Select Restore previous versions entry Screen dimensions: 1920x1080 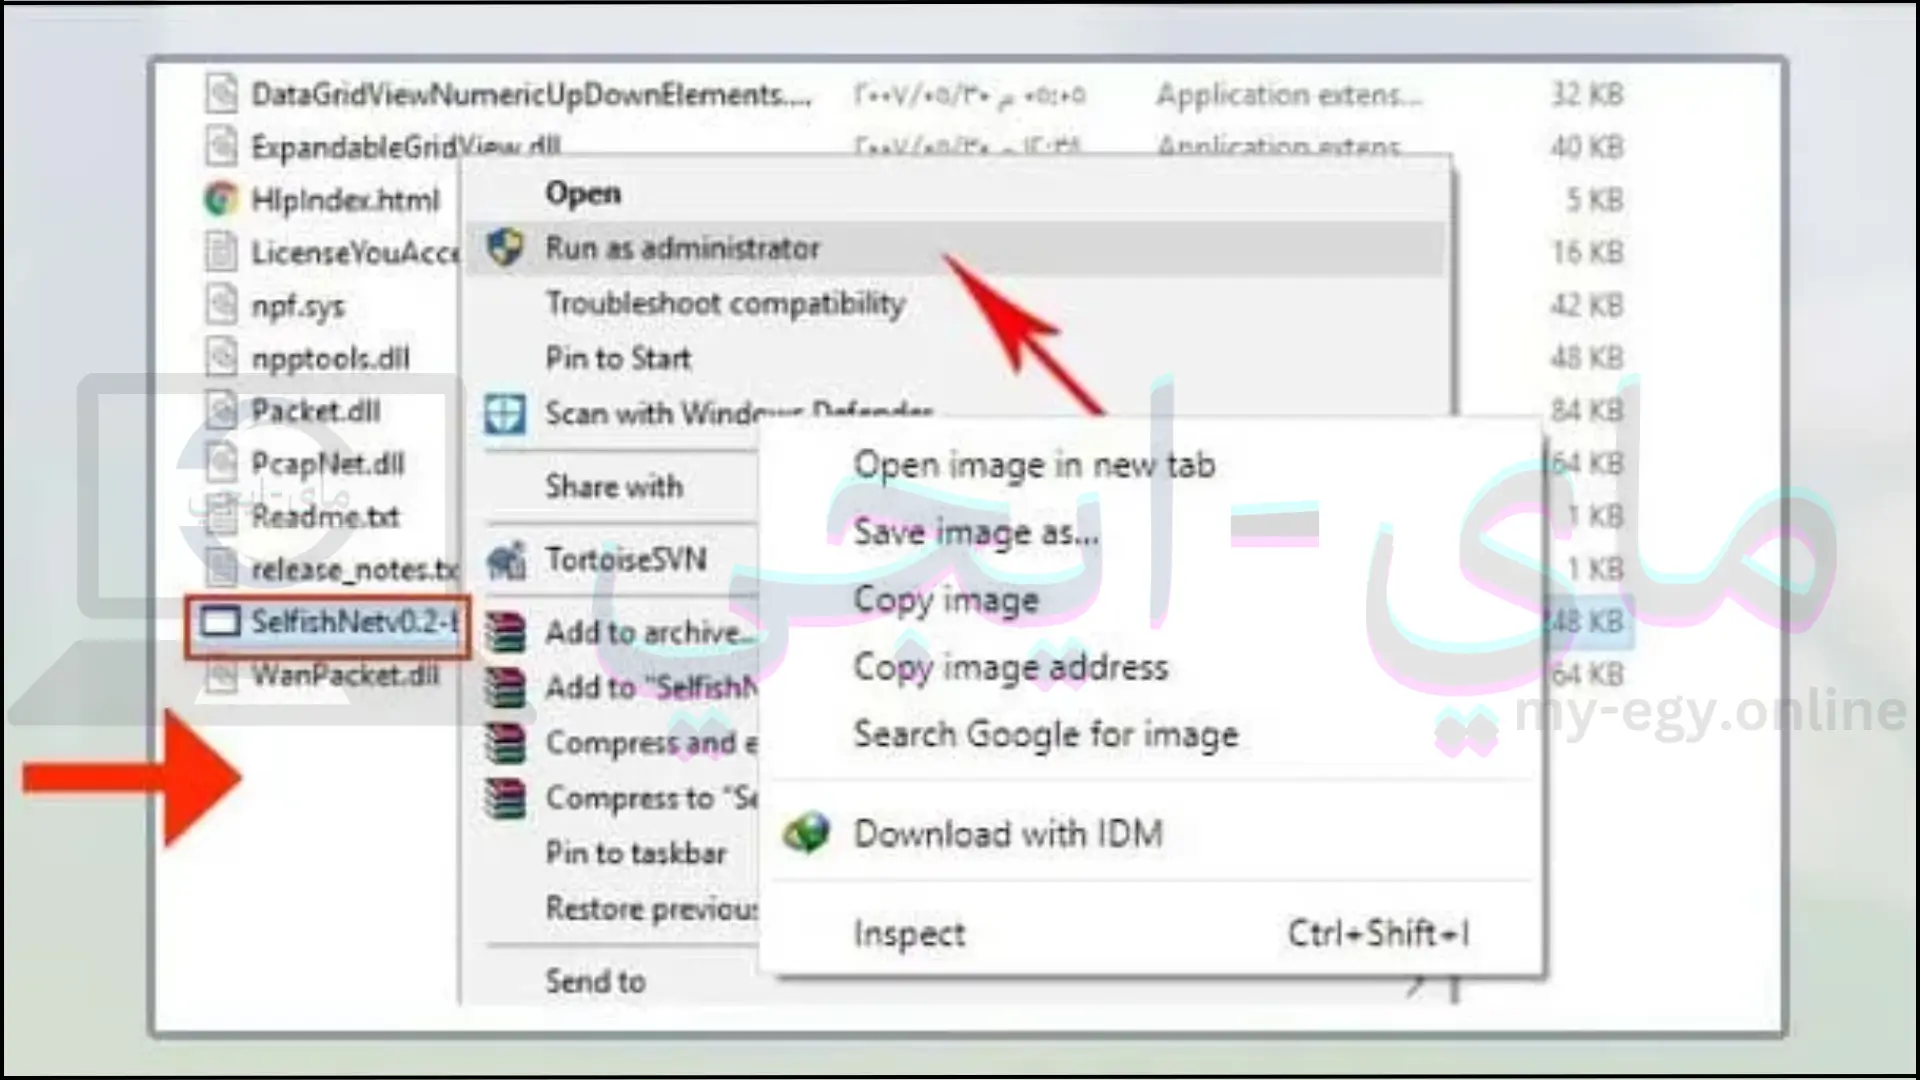click(x=651, y=908)
